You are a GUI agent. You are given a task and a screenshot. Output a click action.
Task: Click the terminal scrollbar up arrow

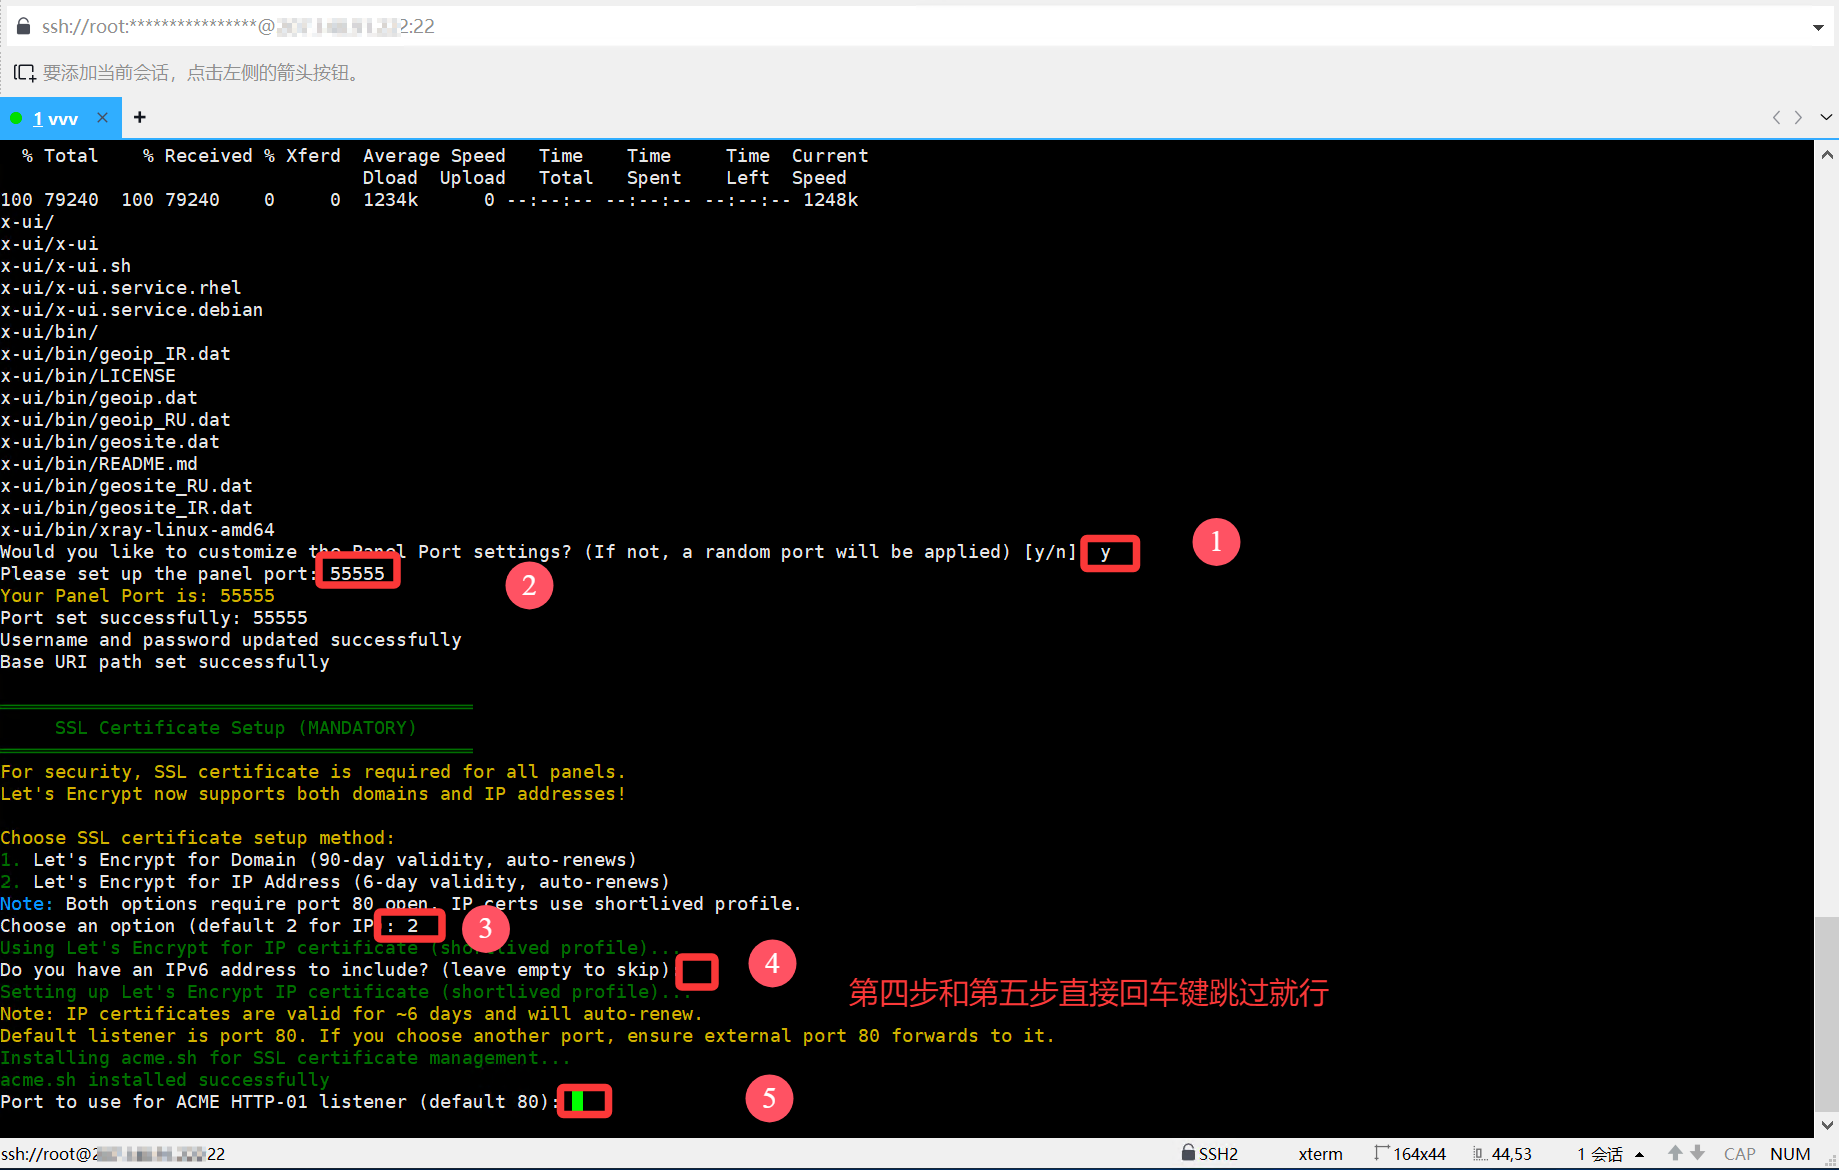point(1827,155)
